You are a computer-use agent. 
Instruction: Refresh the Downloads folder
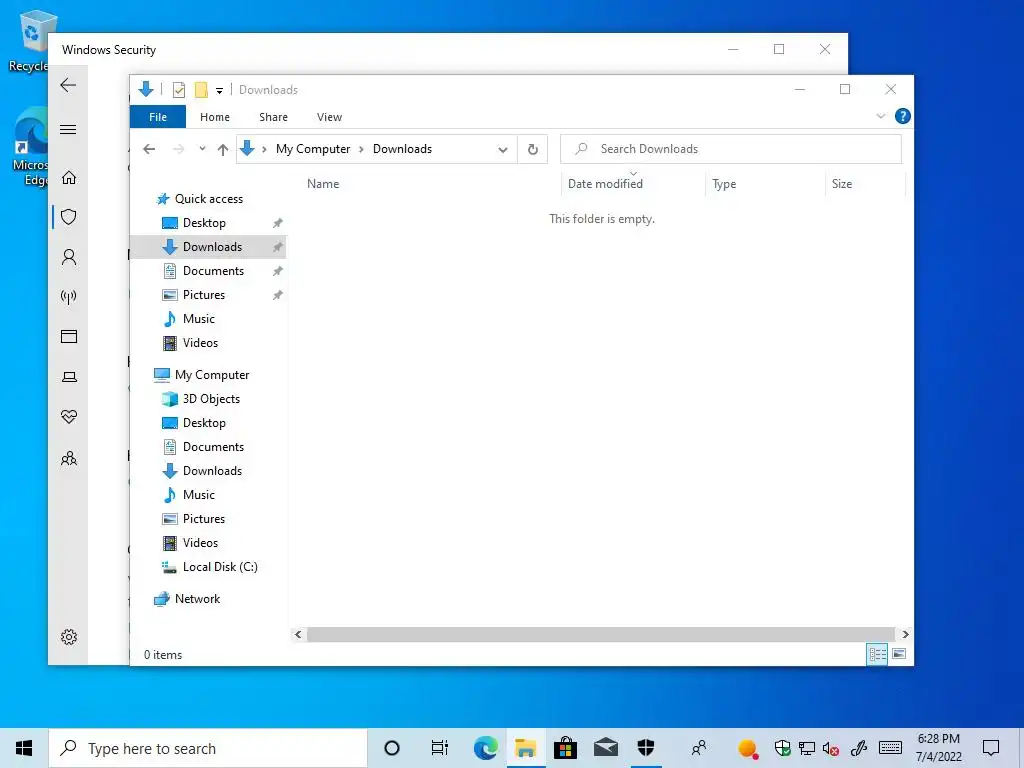click(533, 150)
